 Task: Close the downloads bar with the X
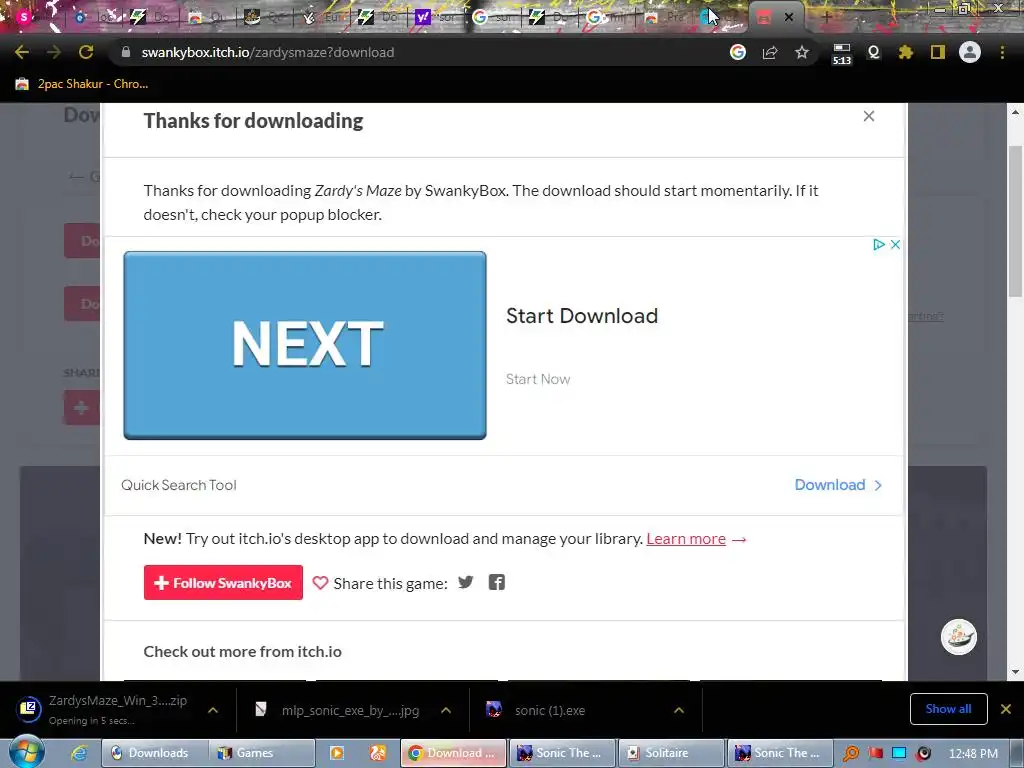(x=1006, y=709)
